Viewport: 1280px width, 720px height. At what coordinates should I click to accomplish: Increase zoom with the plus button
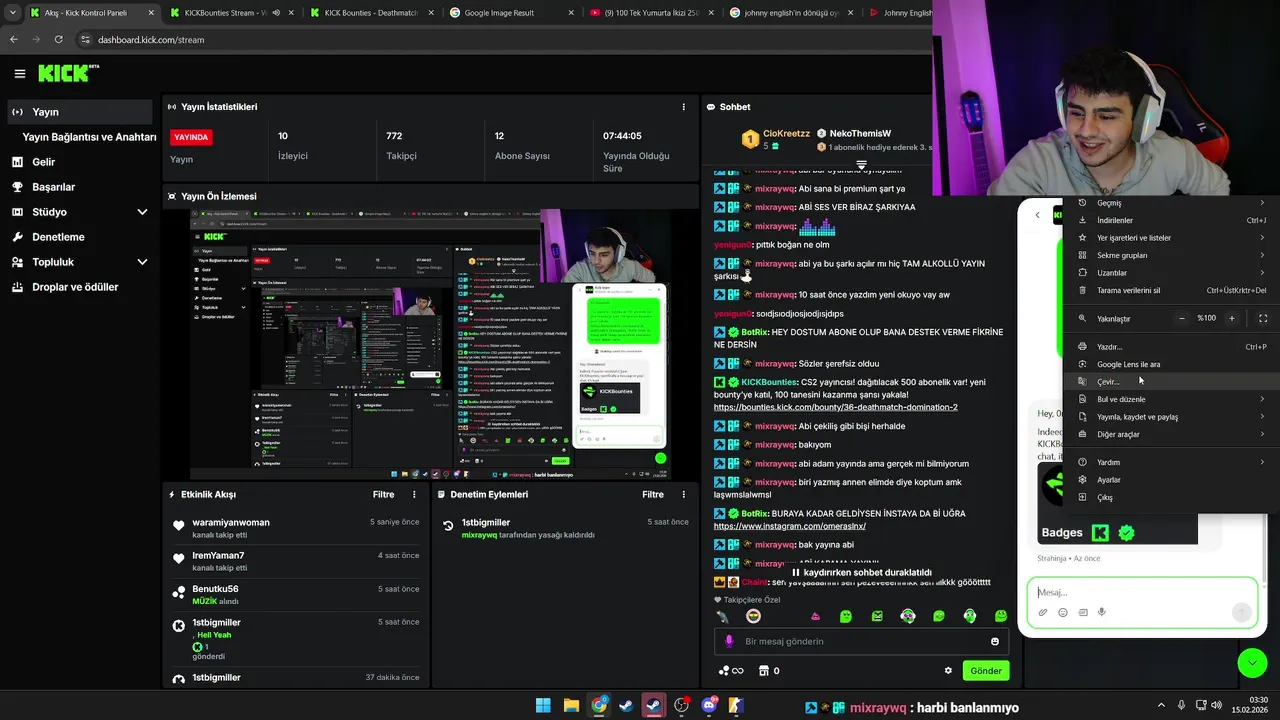click(1231, 318)
